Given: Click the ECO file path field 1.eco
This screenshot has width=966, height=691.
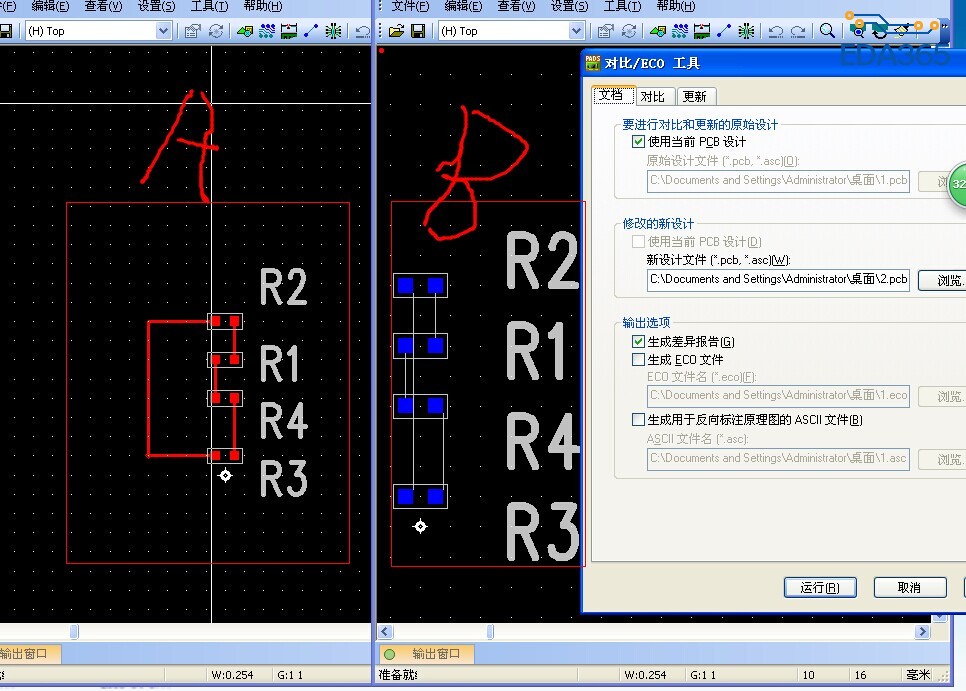Looking at the screenshot, I should (x=778, y=395).
